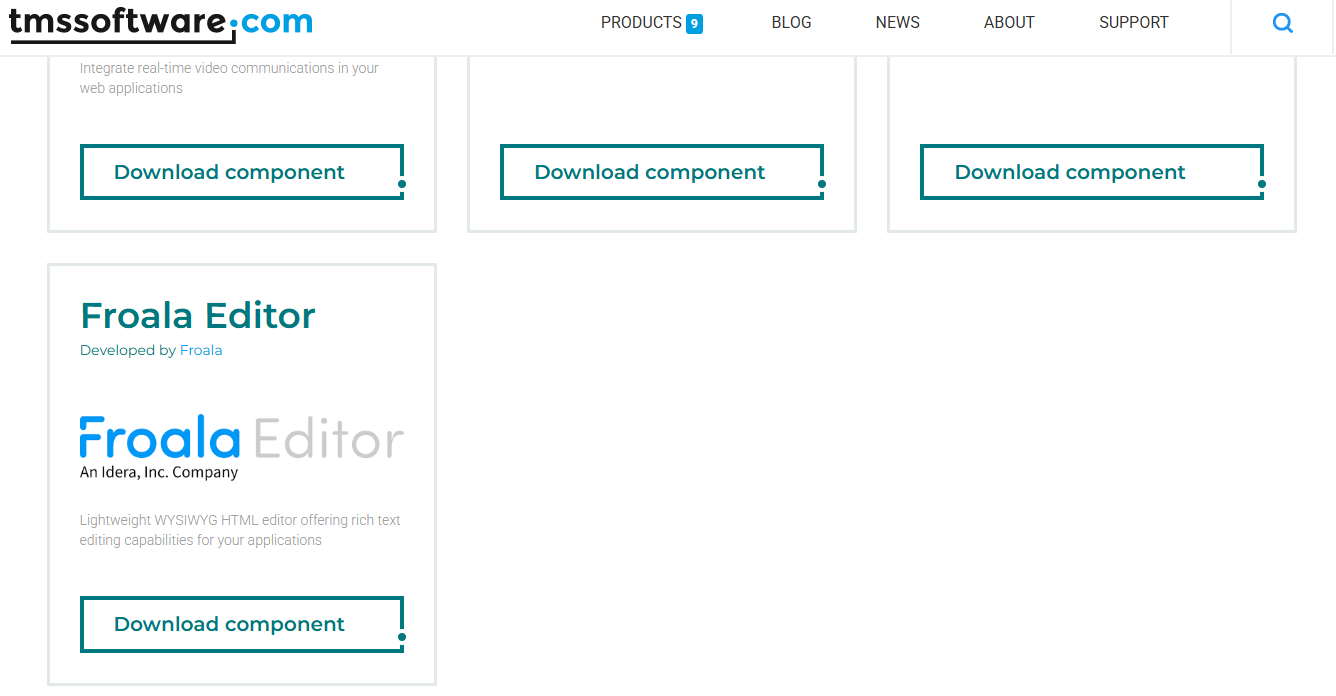Open the NEWS page

pos(897,22)
